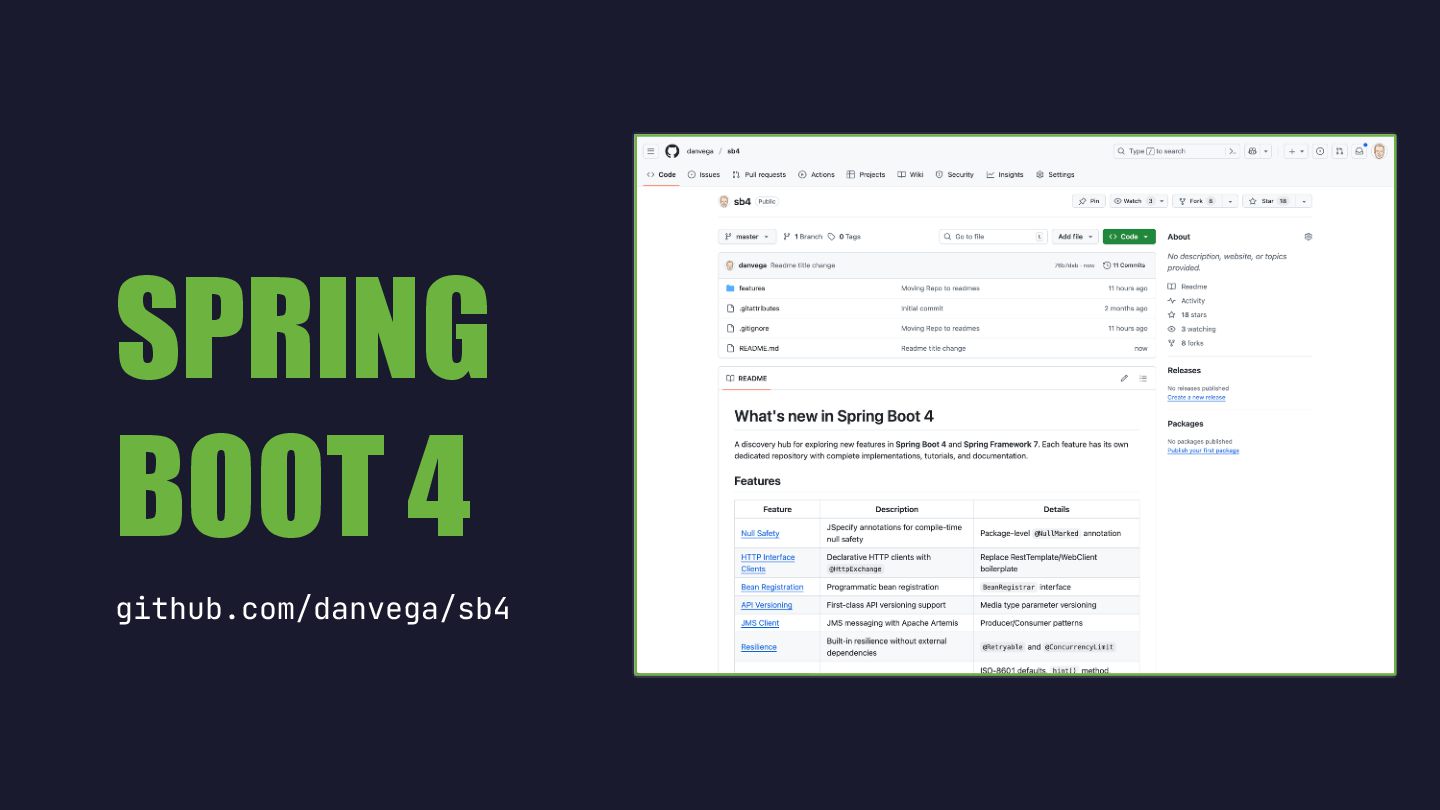Open the Security tab

(x=955, y=175)
